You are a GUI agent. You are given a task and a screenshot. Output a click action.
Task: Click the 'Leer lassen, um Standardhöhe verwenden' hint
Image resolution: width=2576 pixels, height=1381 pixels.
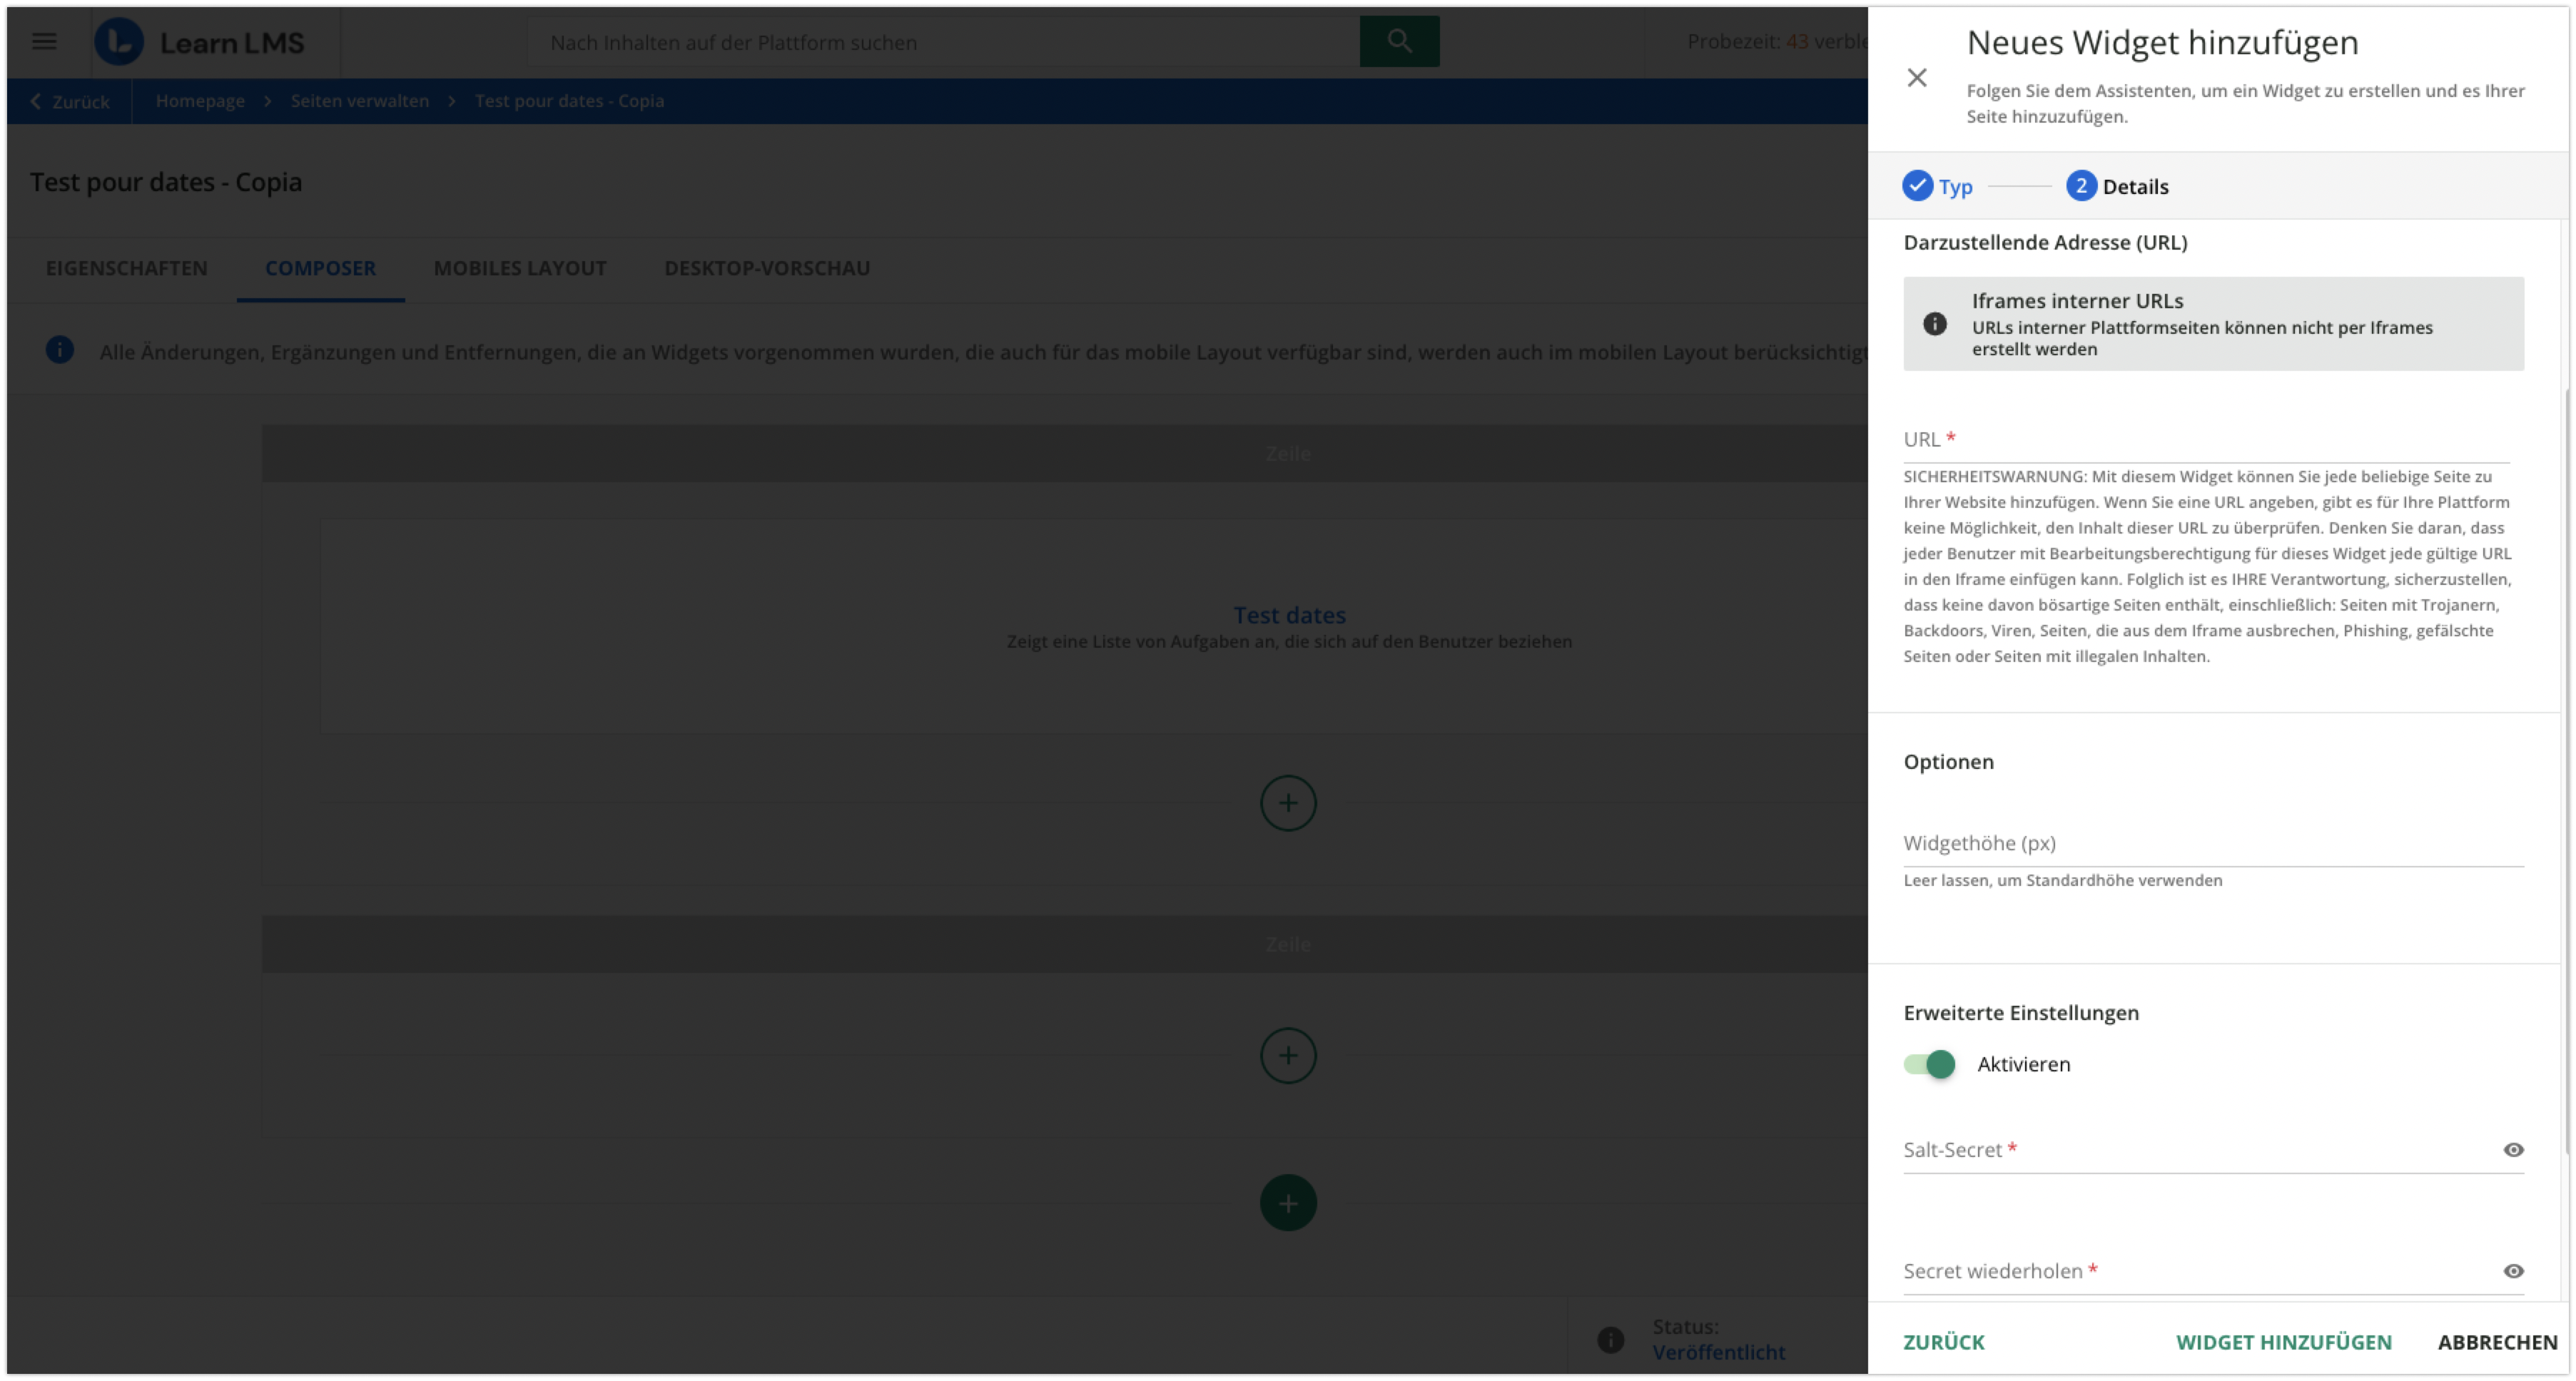[2062, 880]
